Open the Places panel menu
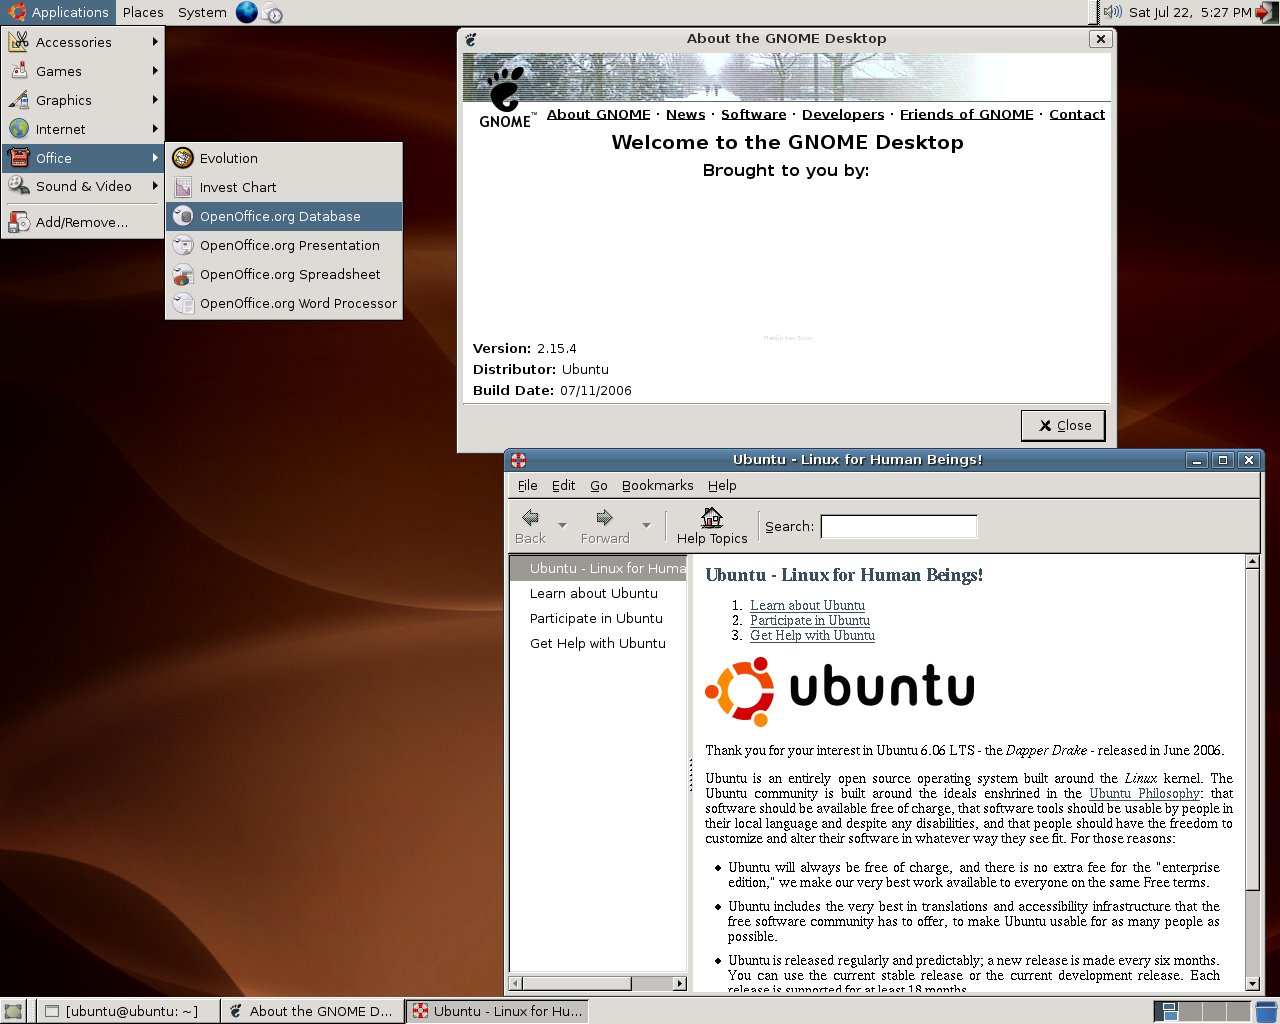Viewport: 1280px width, 1024px height. (143, 12)
